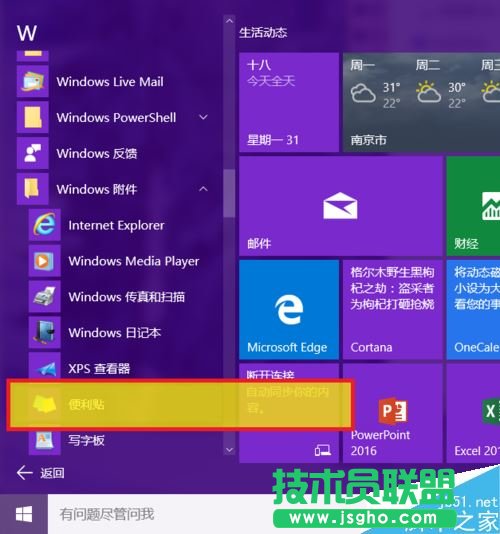Image resolution: width=500 pixels, height=534 pixels.
Task: Select the Windows 反馈 label
Action: point(97,153)
